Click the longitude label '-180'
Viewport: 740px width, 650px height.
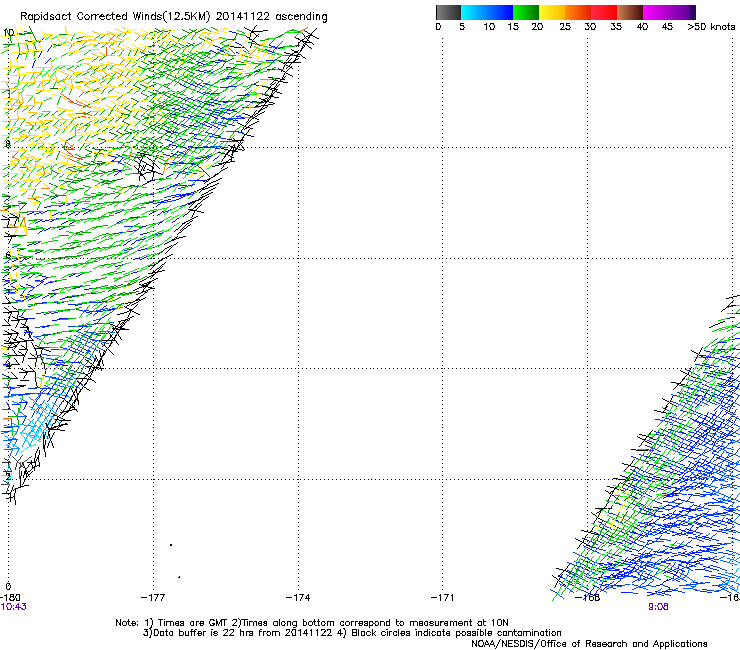click(10, 598)
